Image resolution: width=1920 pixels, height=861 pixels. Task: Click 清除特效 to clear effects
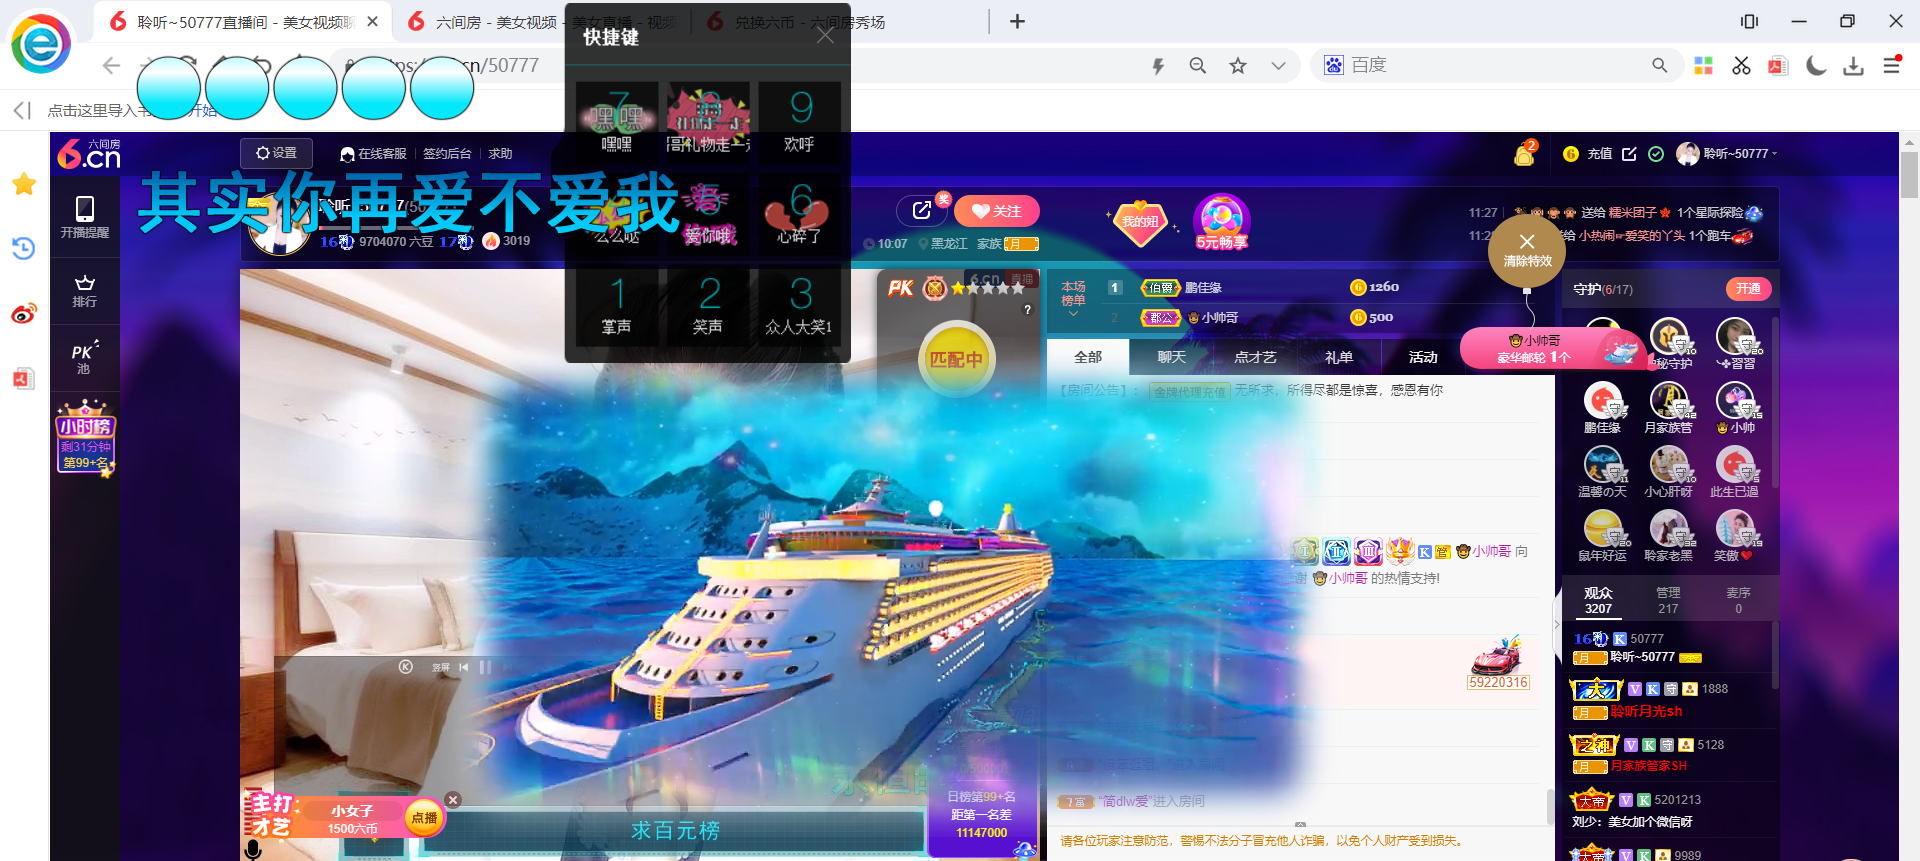(1527, 251)
